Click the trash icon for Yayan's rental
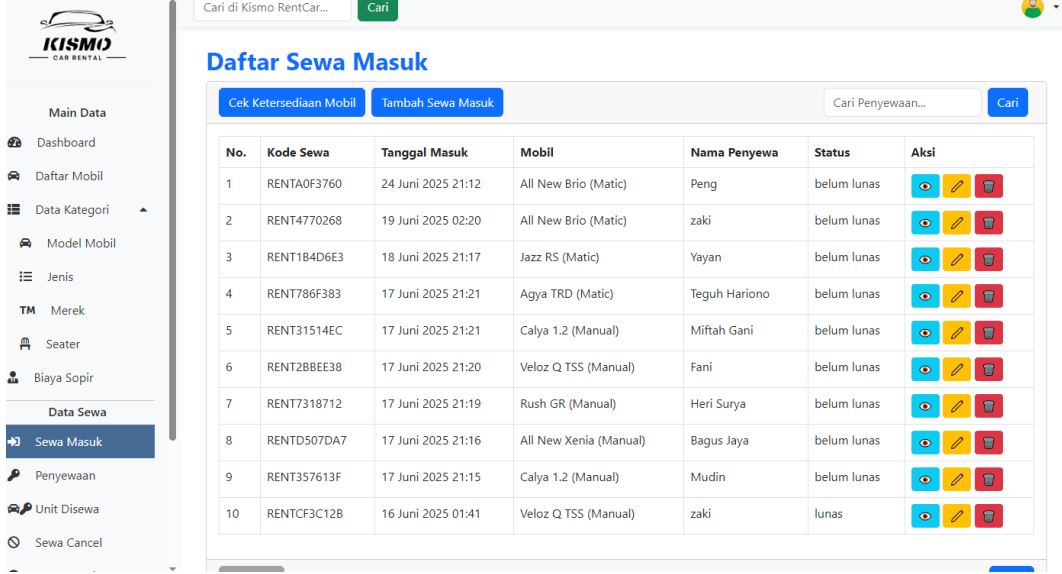The width and height of the screenshot is (1062, 574). pyautogui.click(x=988, y=259)
